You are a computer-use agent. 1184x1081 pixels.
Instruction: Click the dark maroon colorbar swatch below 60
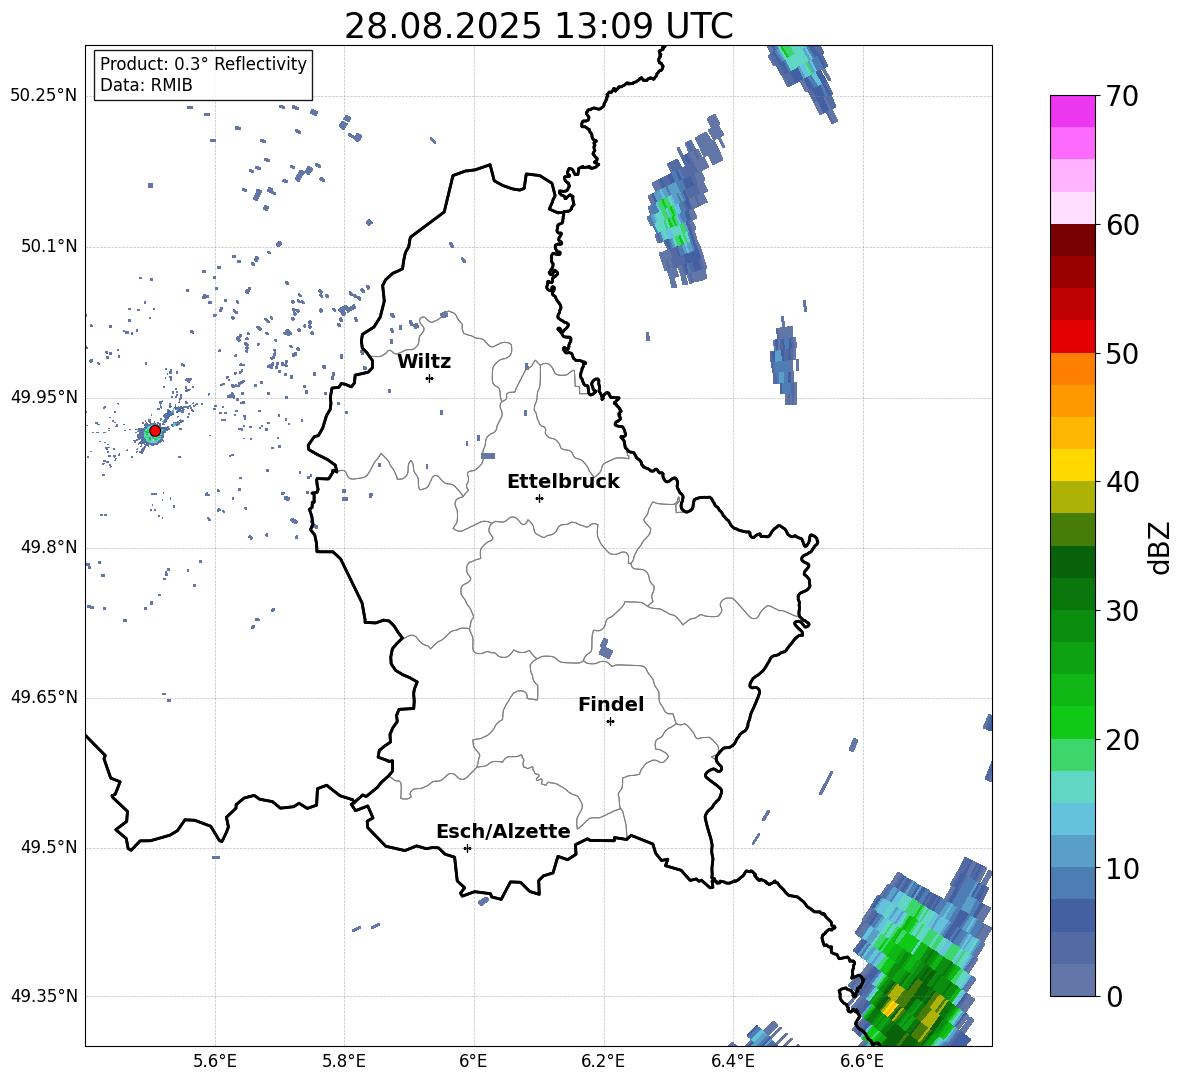[1072, 240]
